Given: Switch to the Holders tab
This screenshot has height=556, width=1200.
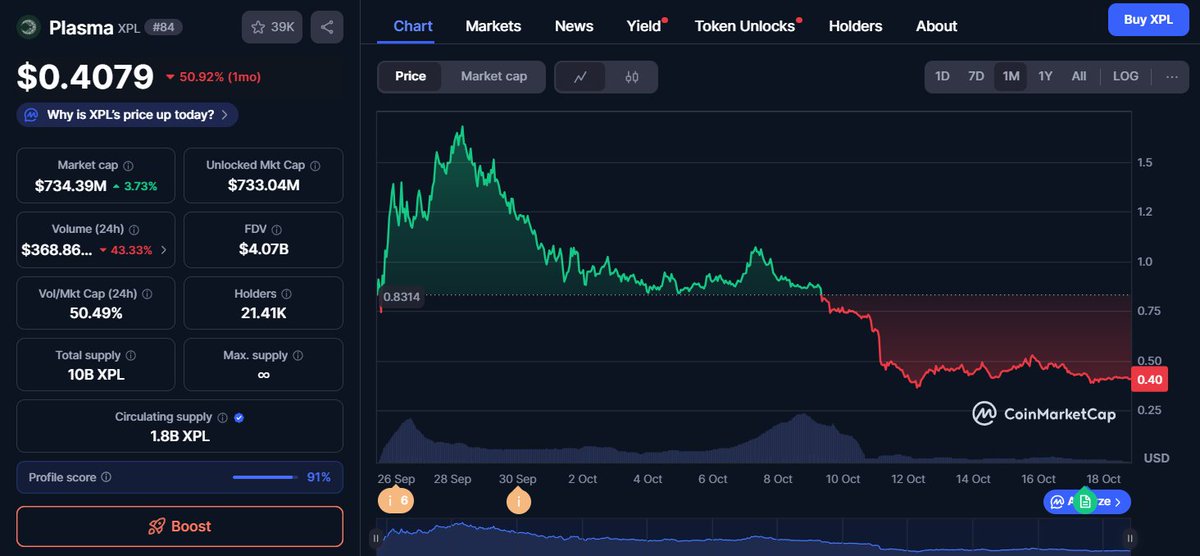Looking at the screenshot, I should (856, 26).
